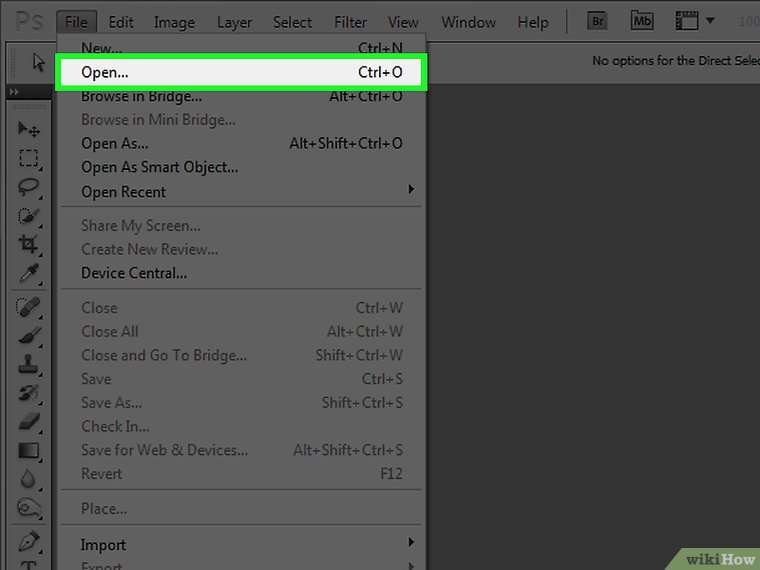760x570 pixels.
Task: Choose the Crop tool
Action: pos(28,245)
